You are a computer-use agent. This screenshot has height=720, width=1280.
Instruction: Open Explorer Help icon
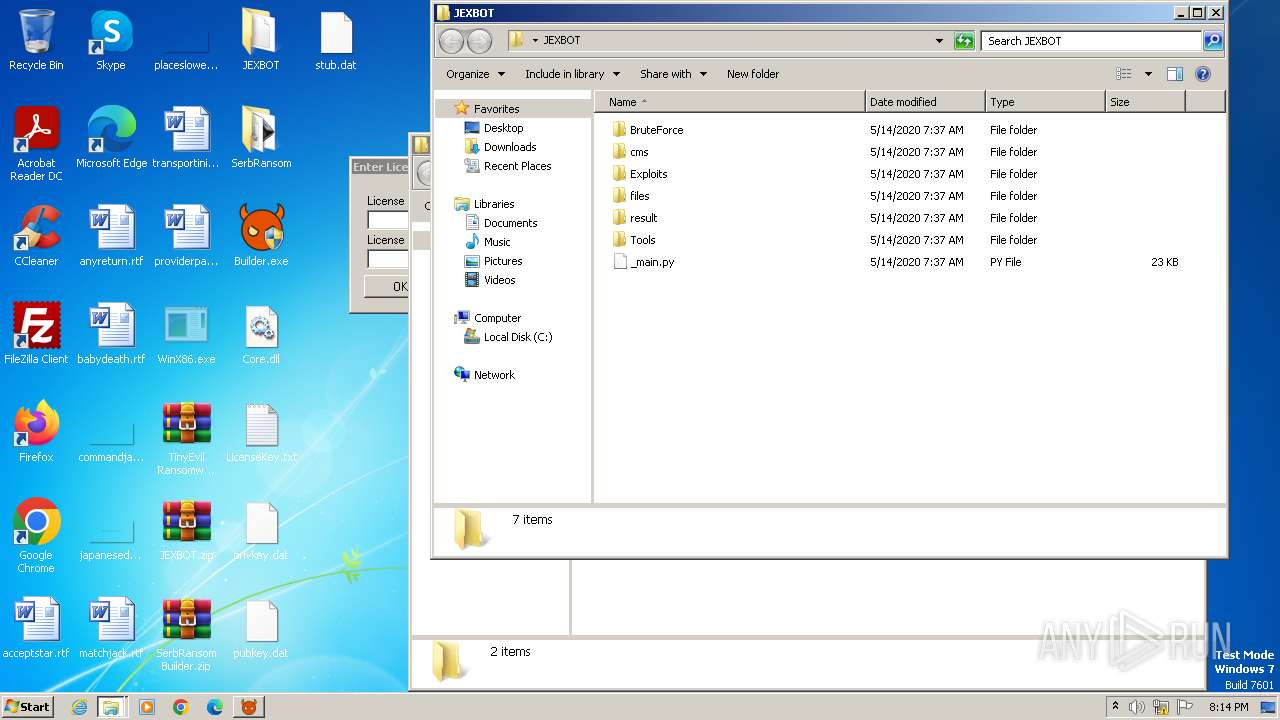(x=1203, y=74)
